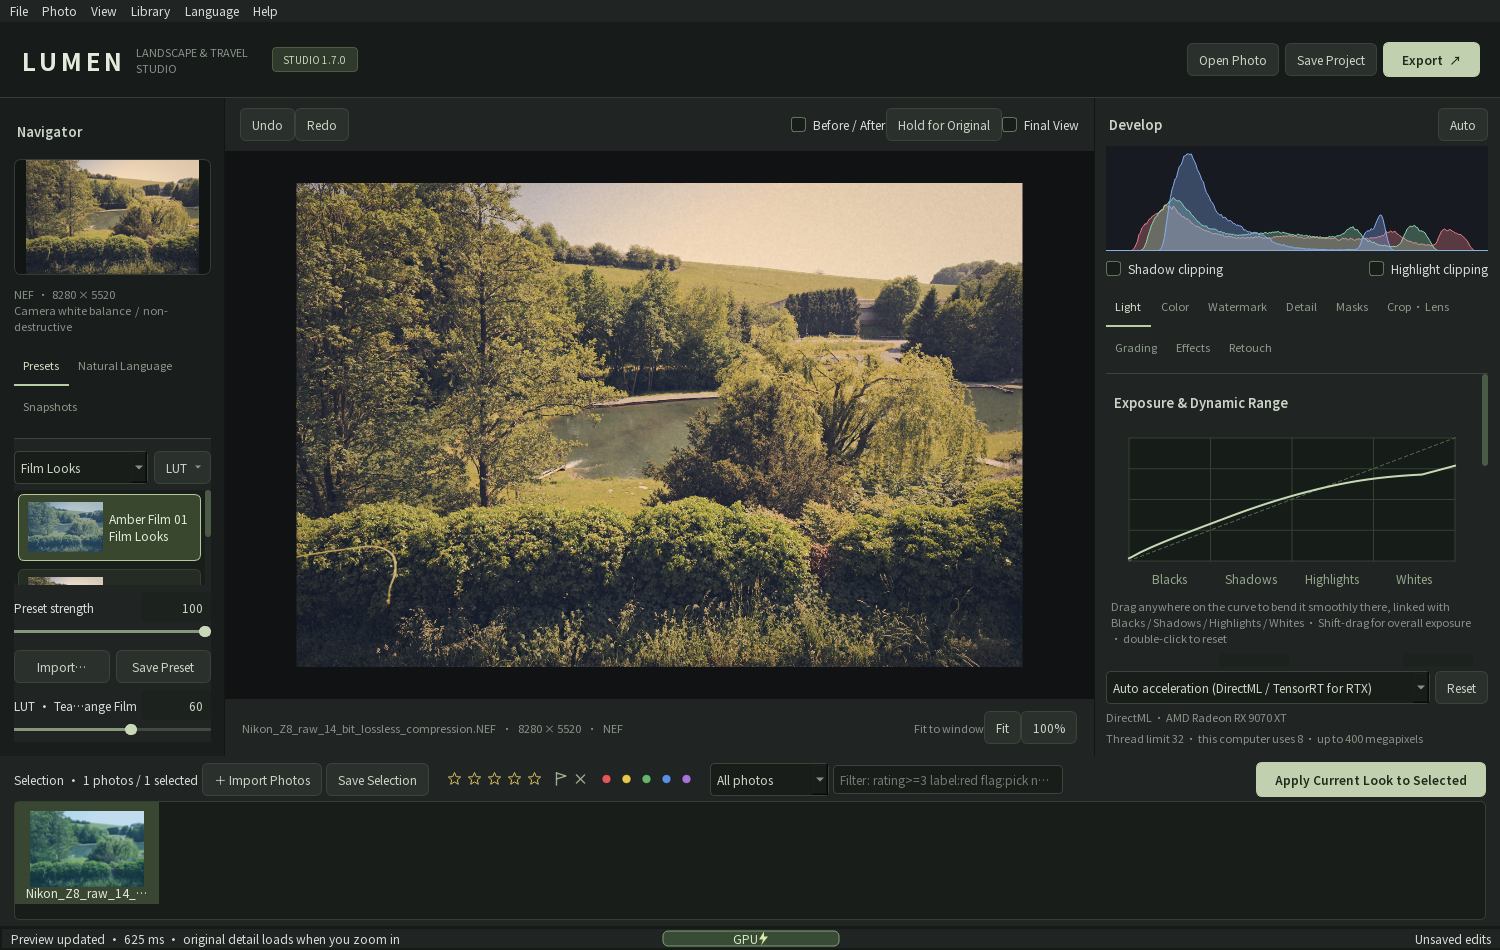Click the LUT Film intensity slider handle
The width and height of the screenshot is (1500, 950).
tap(131, 729)
